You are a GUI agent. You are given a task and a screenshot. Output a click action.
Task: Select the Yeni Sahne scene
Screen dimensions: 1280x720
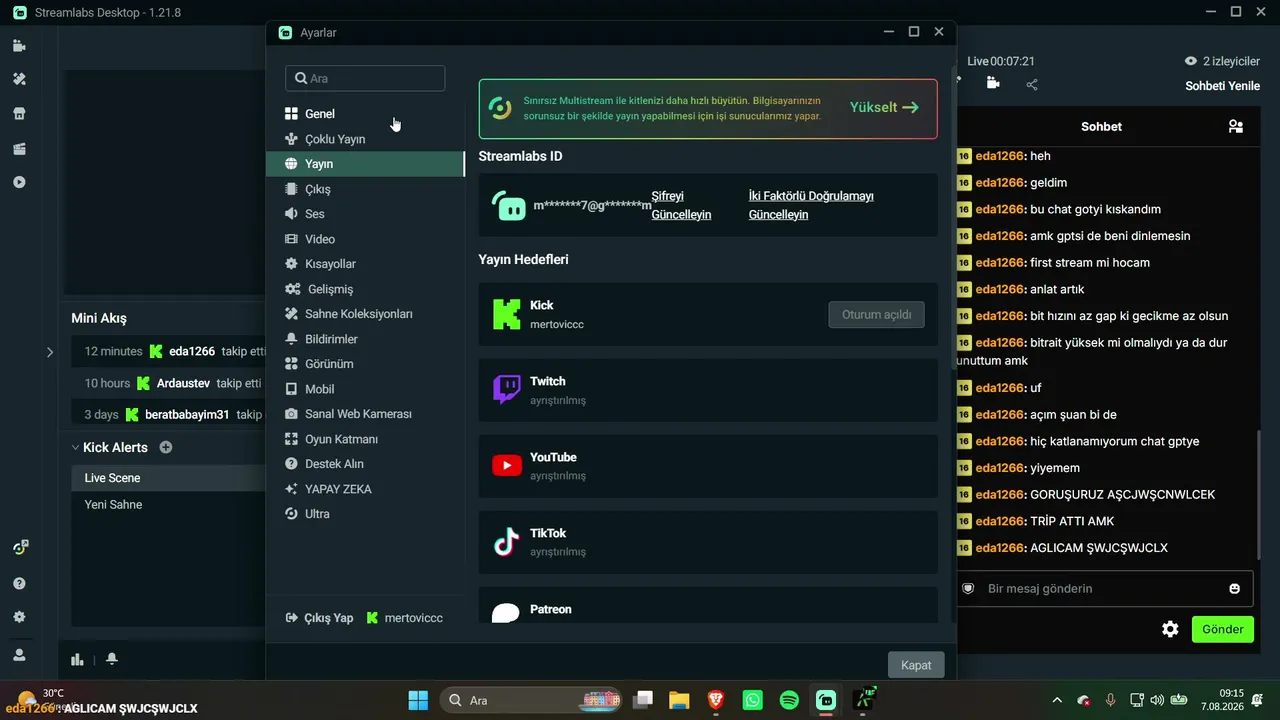coord(168,505)
